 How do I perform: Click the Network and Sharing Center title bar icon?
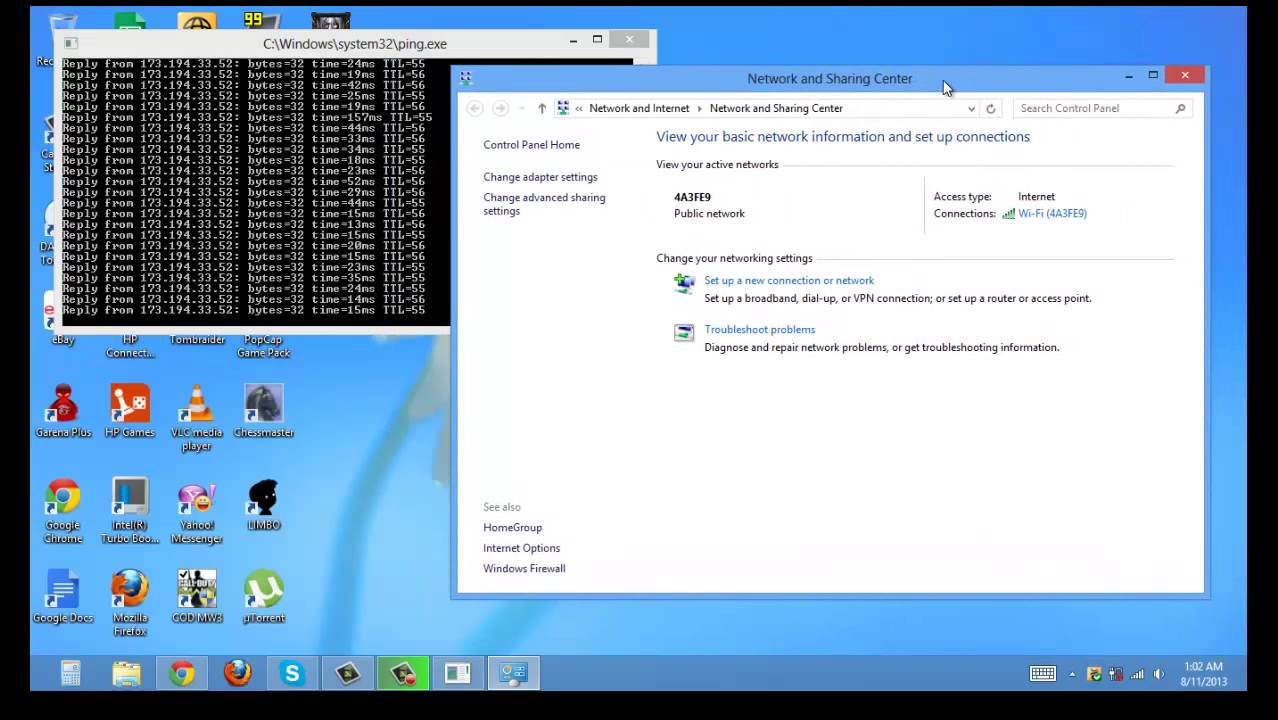point(466,78)
